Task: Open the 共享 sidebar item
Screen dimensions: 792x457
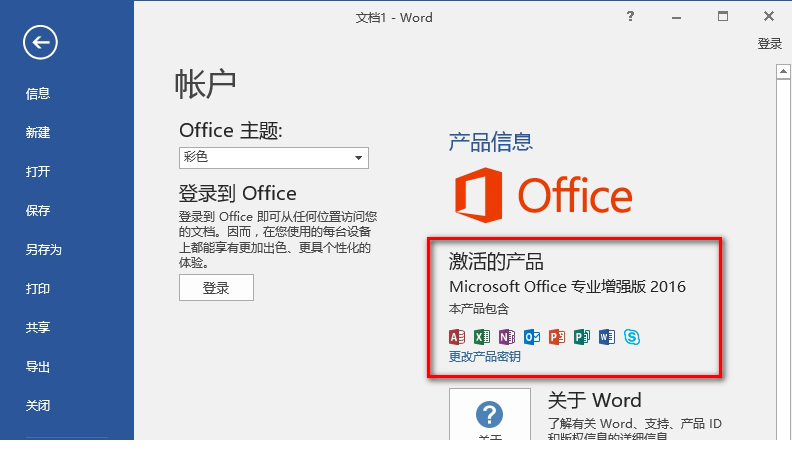Action: pyautogui.click(x=38, y=327)
